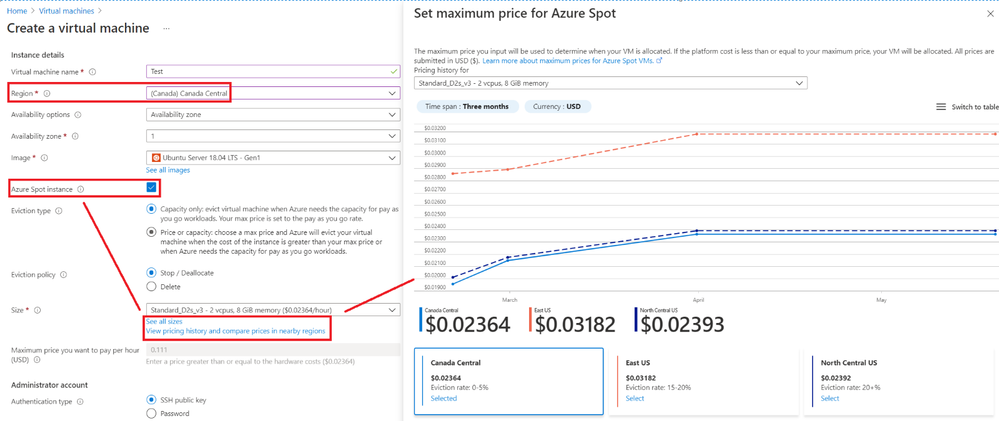
Task: Select Password authentication type
Action: 152,413
